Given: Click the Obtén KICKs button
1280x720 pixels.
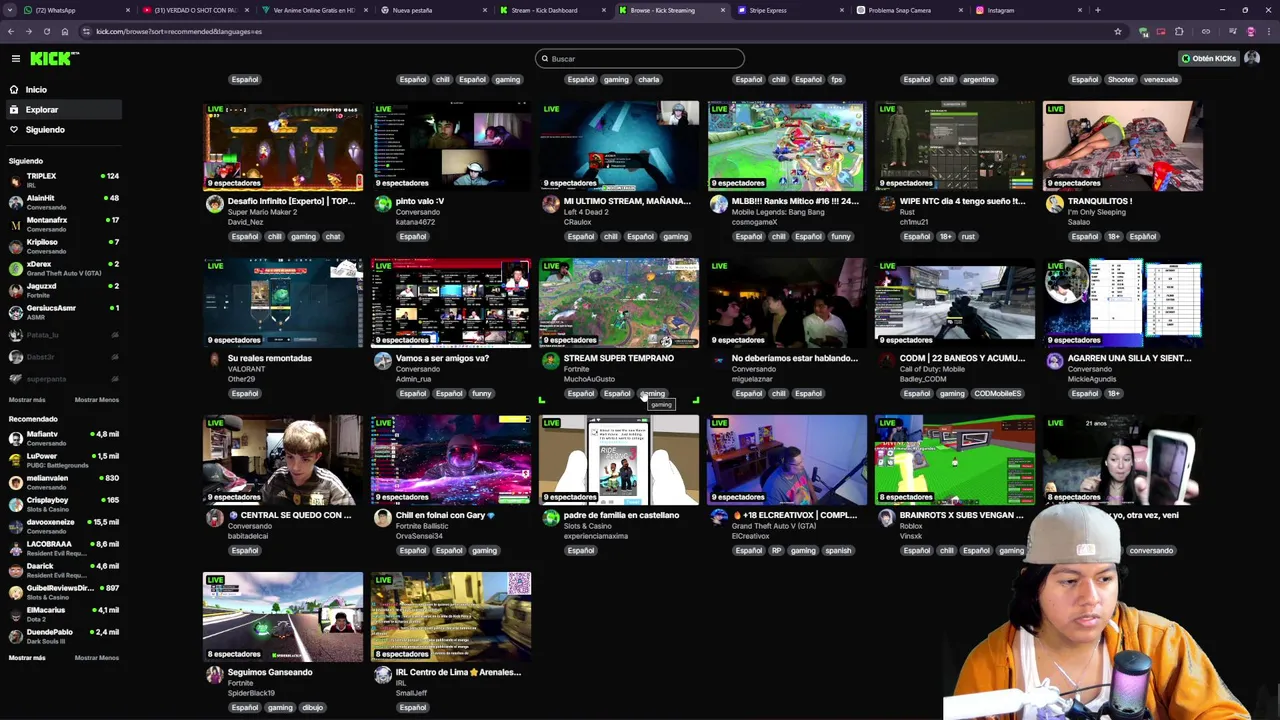Looking at the screenshot, I should tap(1208, 59).
